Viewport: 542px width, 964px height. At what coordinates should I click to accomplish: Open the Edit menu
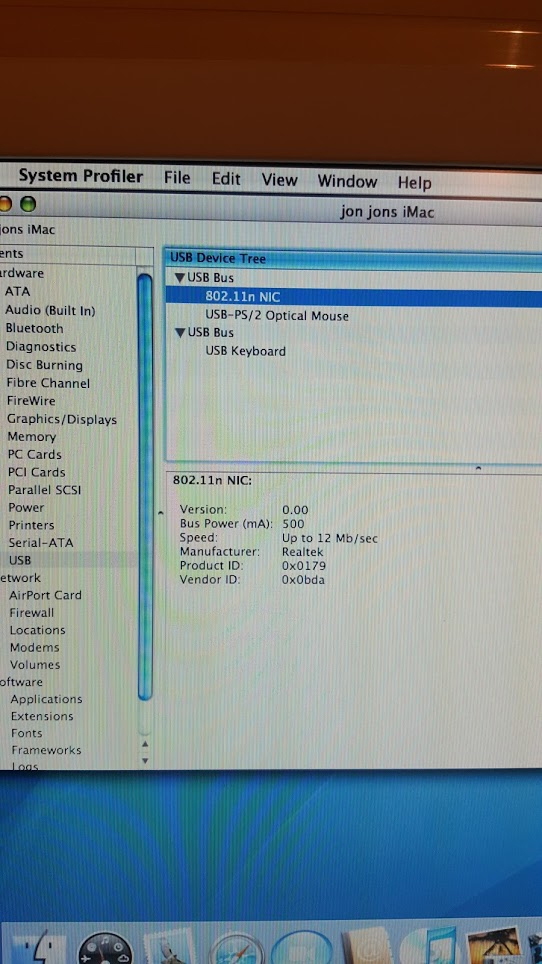point(226,179)
